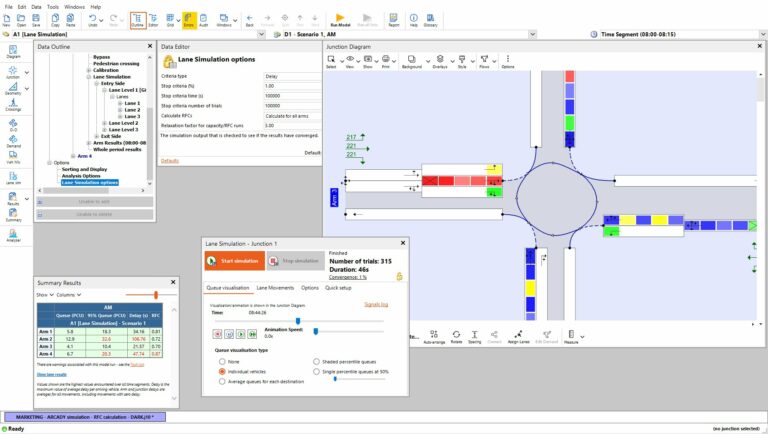This screenshot has height=434, width=768.
Task: Select the None queue visualisation radio button
Action: pyautogui.click(x=221, y=361)
